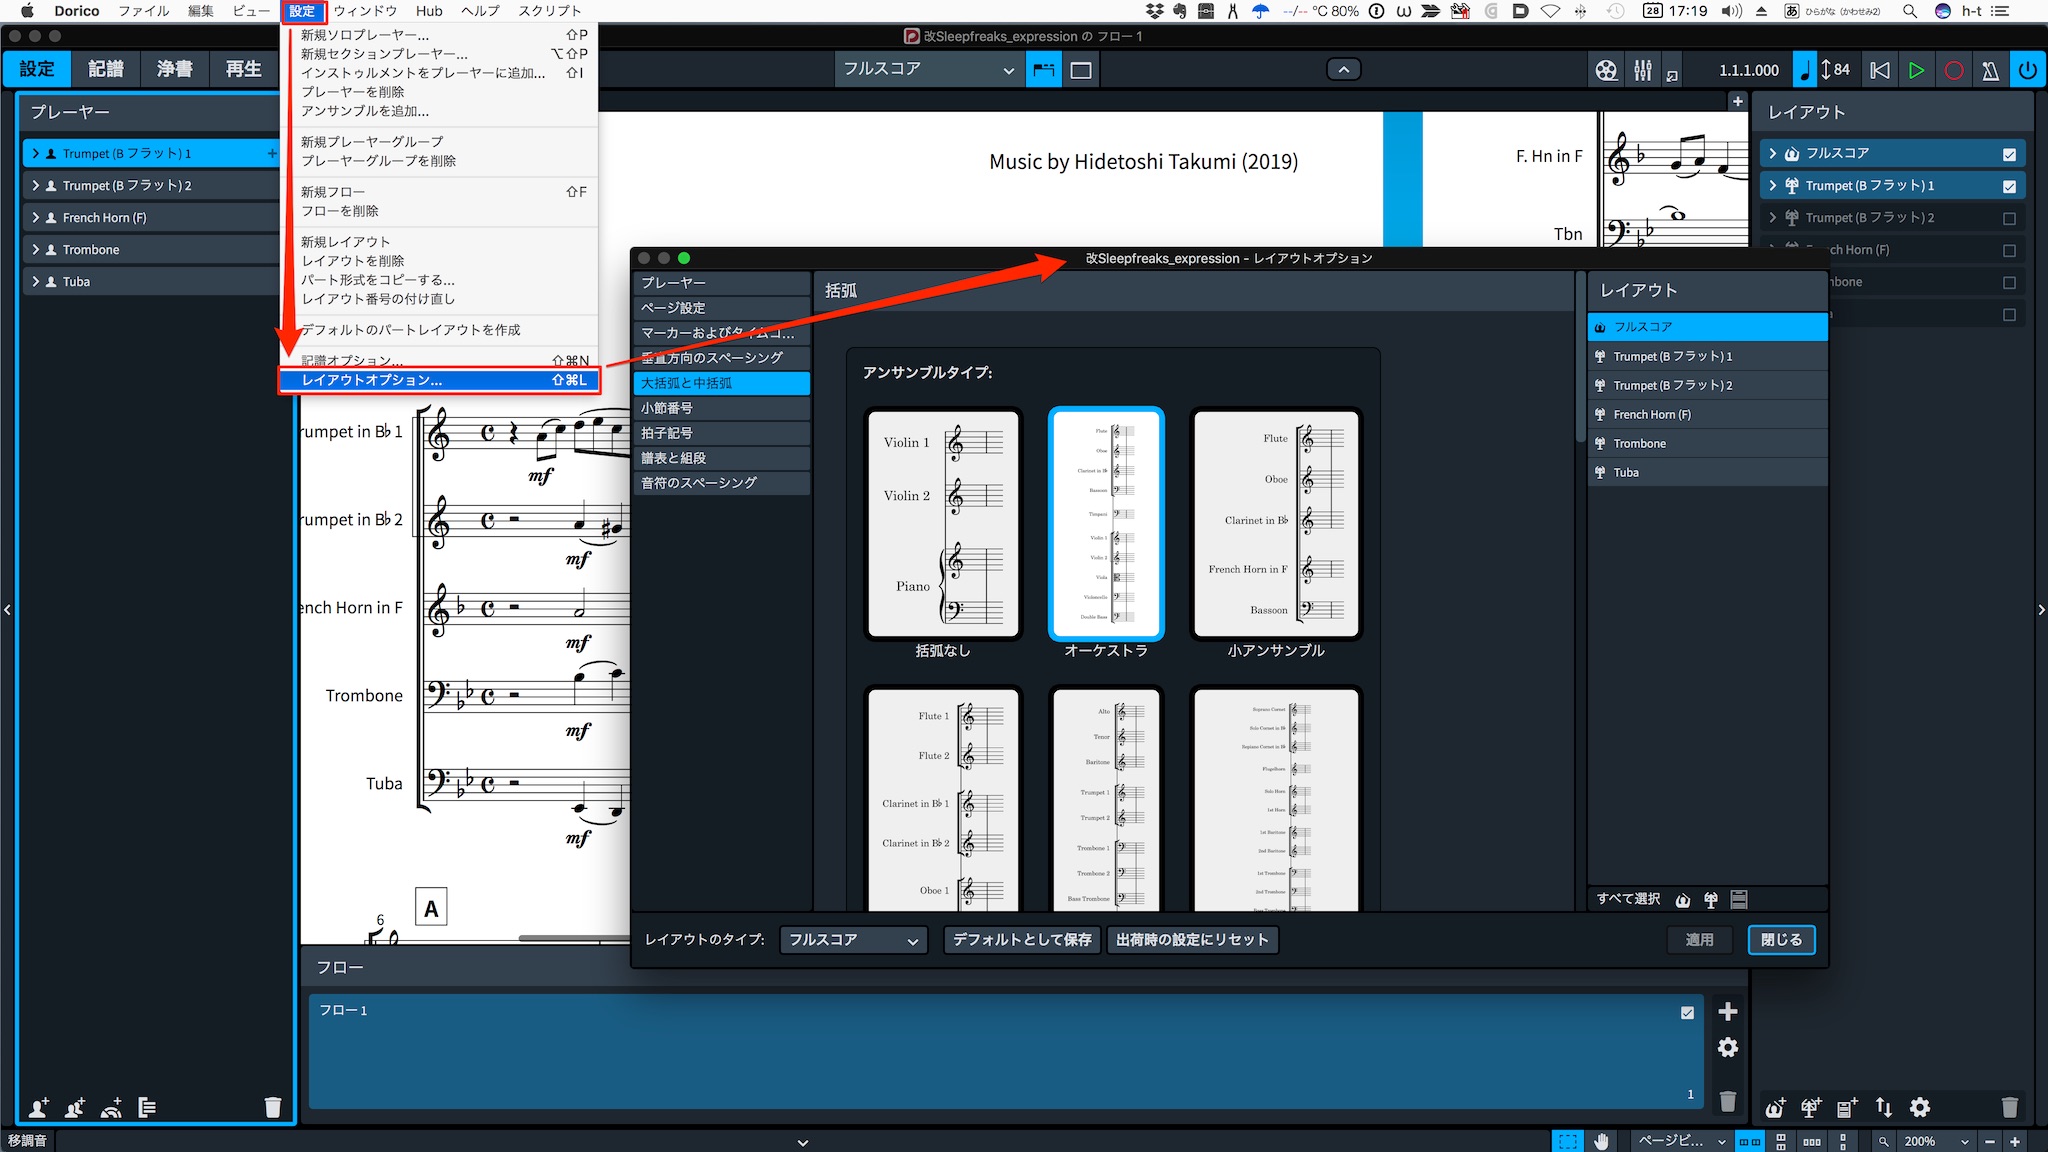Toggle the metronome click icon
Viewport: 2048px width, 1152px height.
point(1990,70)
